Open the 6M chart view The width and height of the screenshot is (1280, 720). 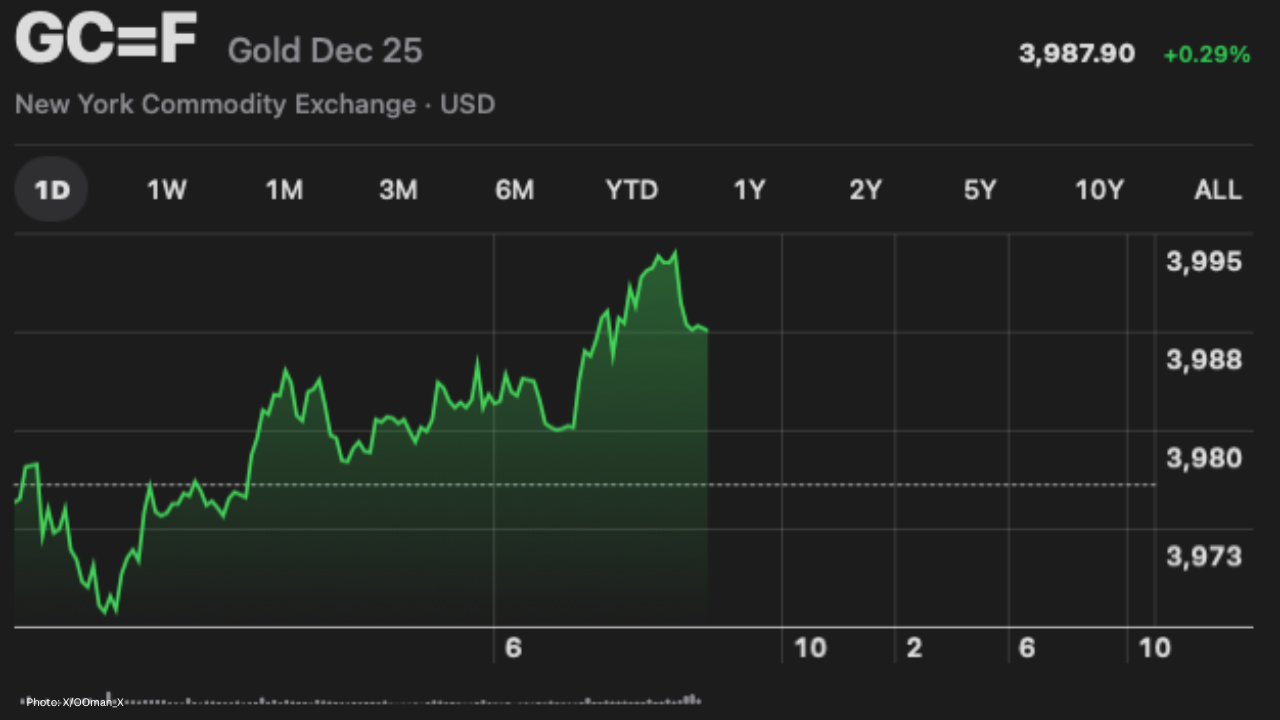tap(514, 189)
